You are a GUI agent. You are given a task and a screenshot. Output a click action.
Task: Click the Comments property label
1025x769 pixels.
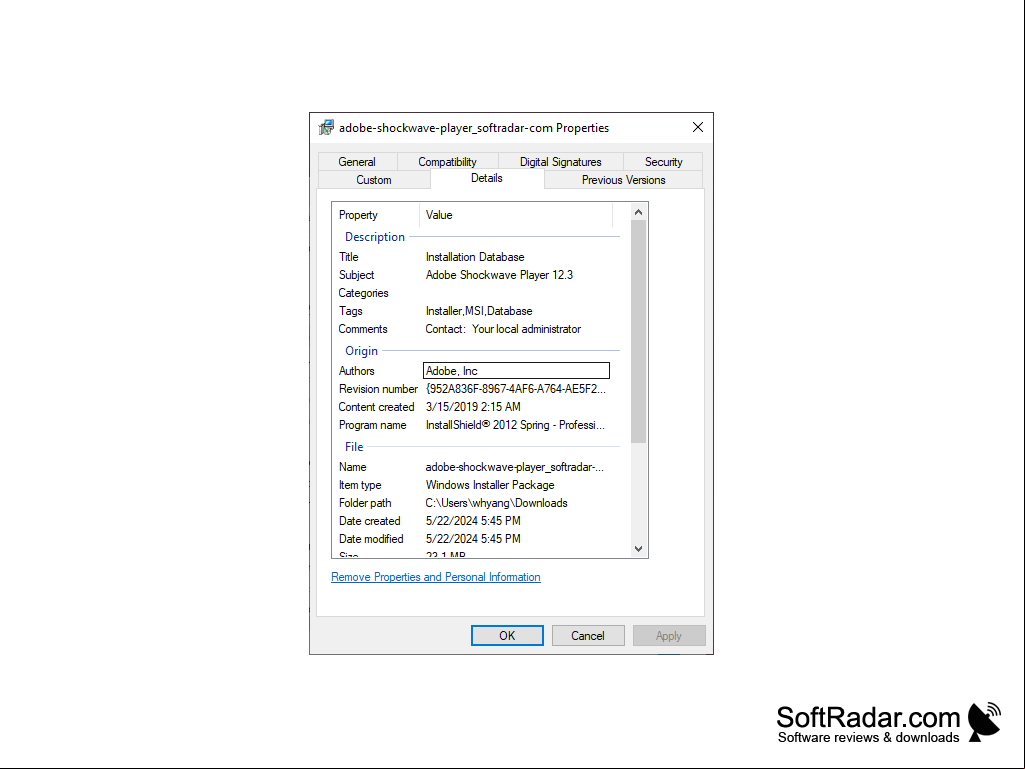pyautogui.click(x=363, y=329)
